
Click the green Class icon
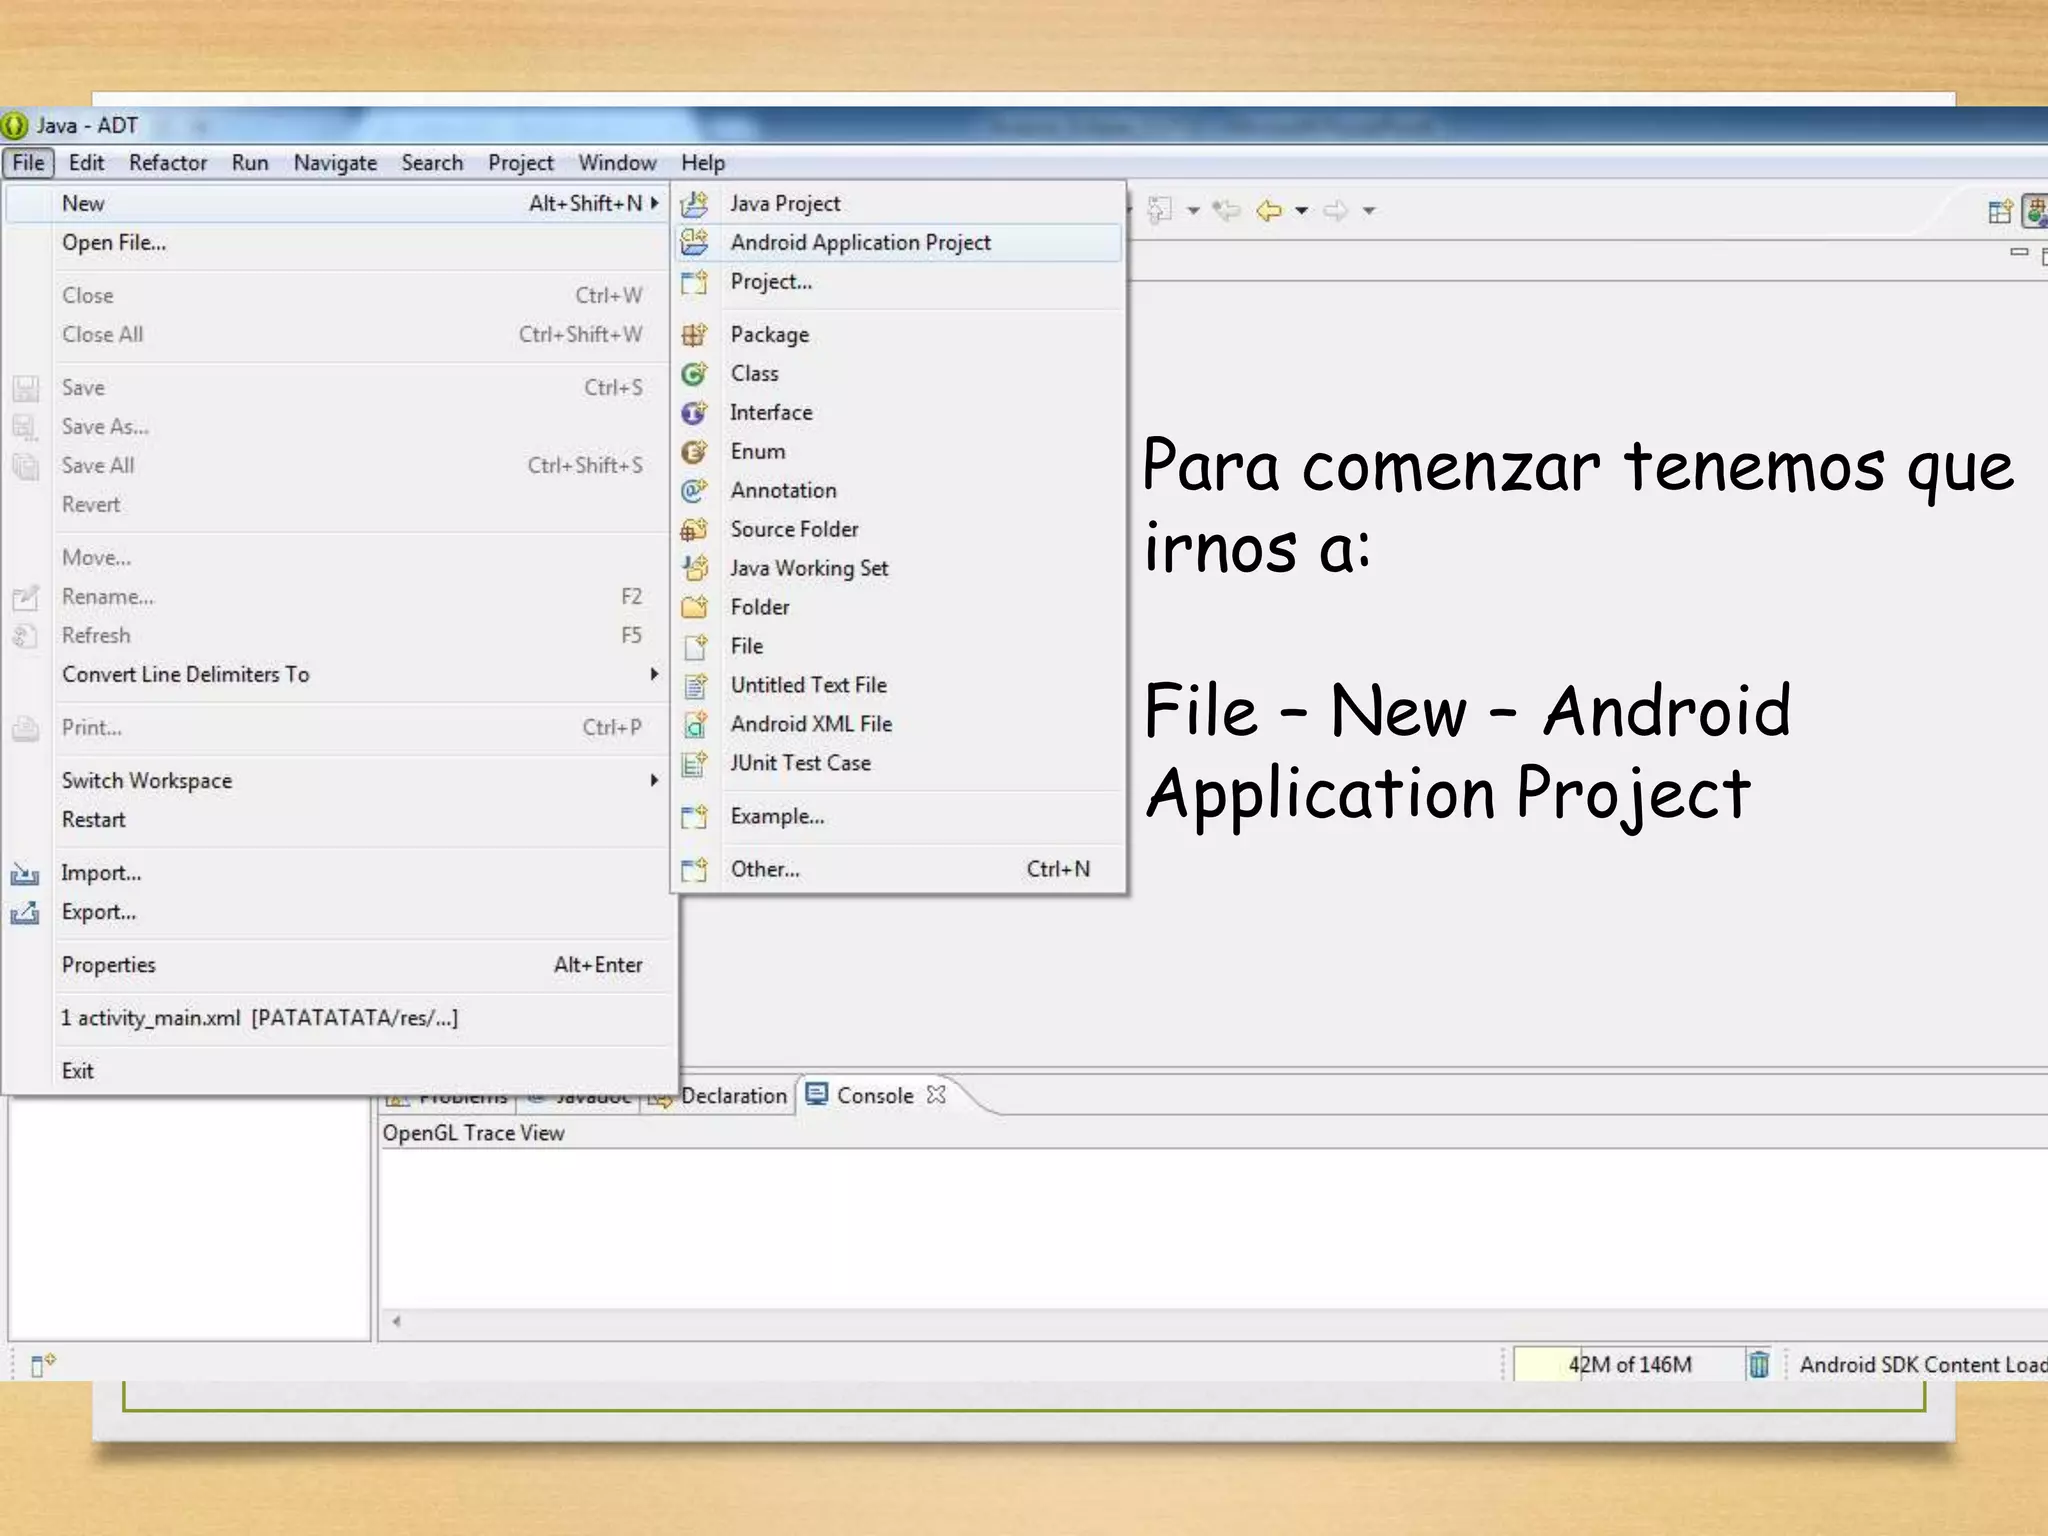(694, 373)
